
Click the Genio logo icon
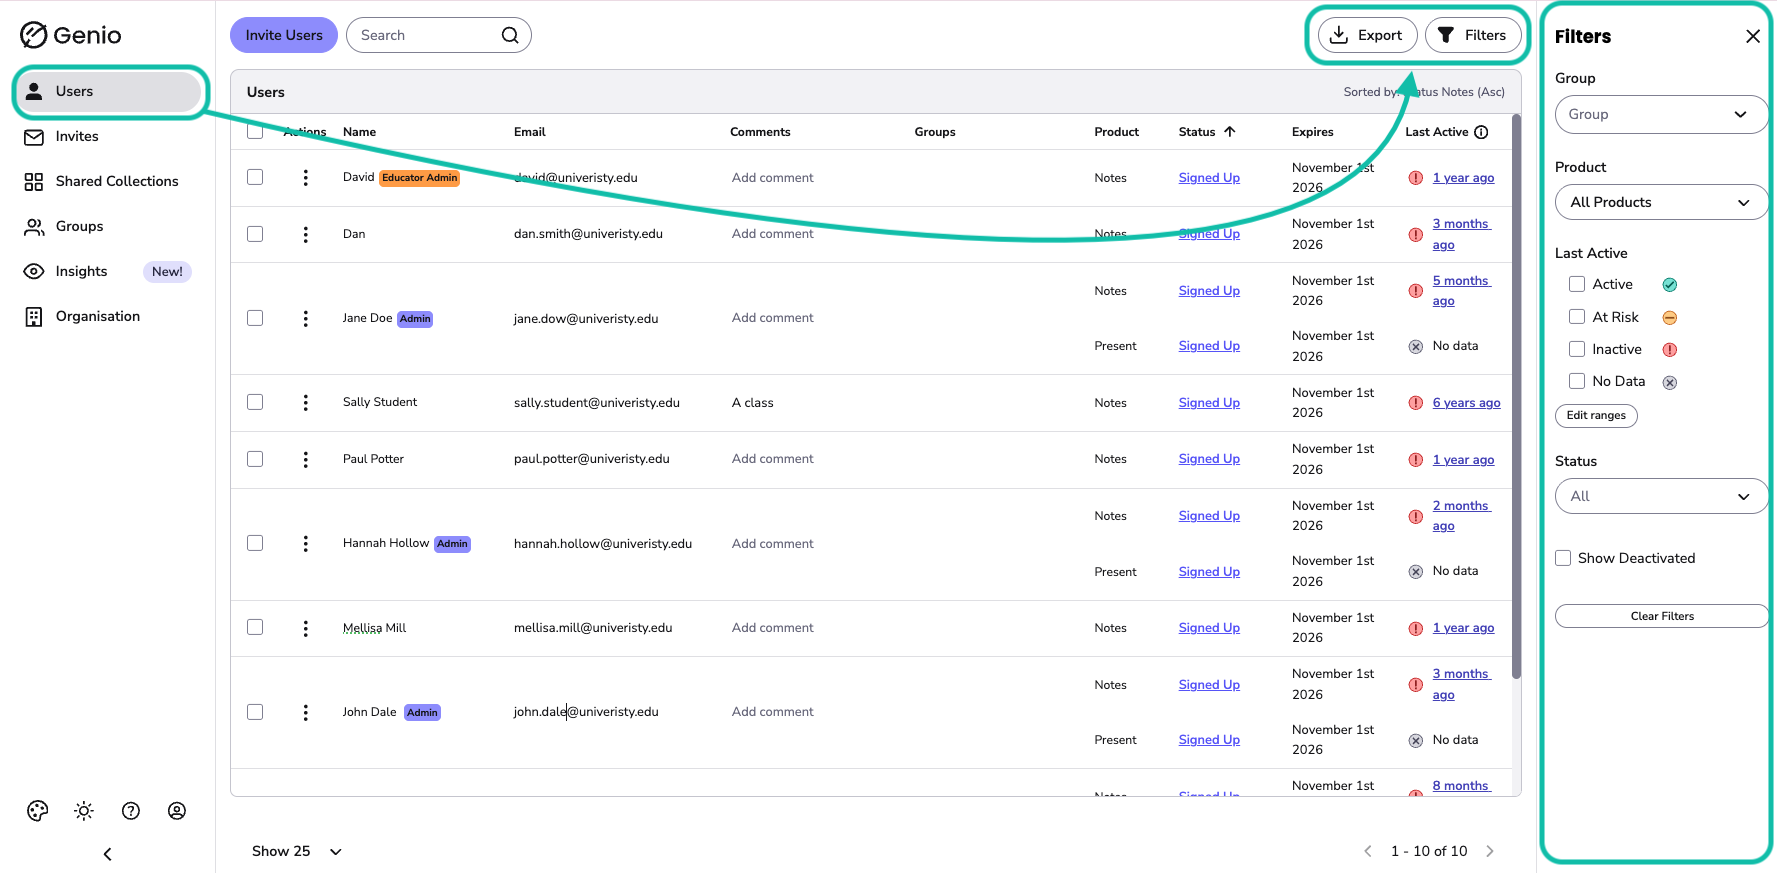point(34,35)
